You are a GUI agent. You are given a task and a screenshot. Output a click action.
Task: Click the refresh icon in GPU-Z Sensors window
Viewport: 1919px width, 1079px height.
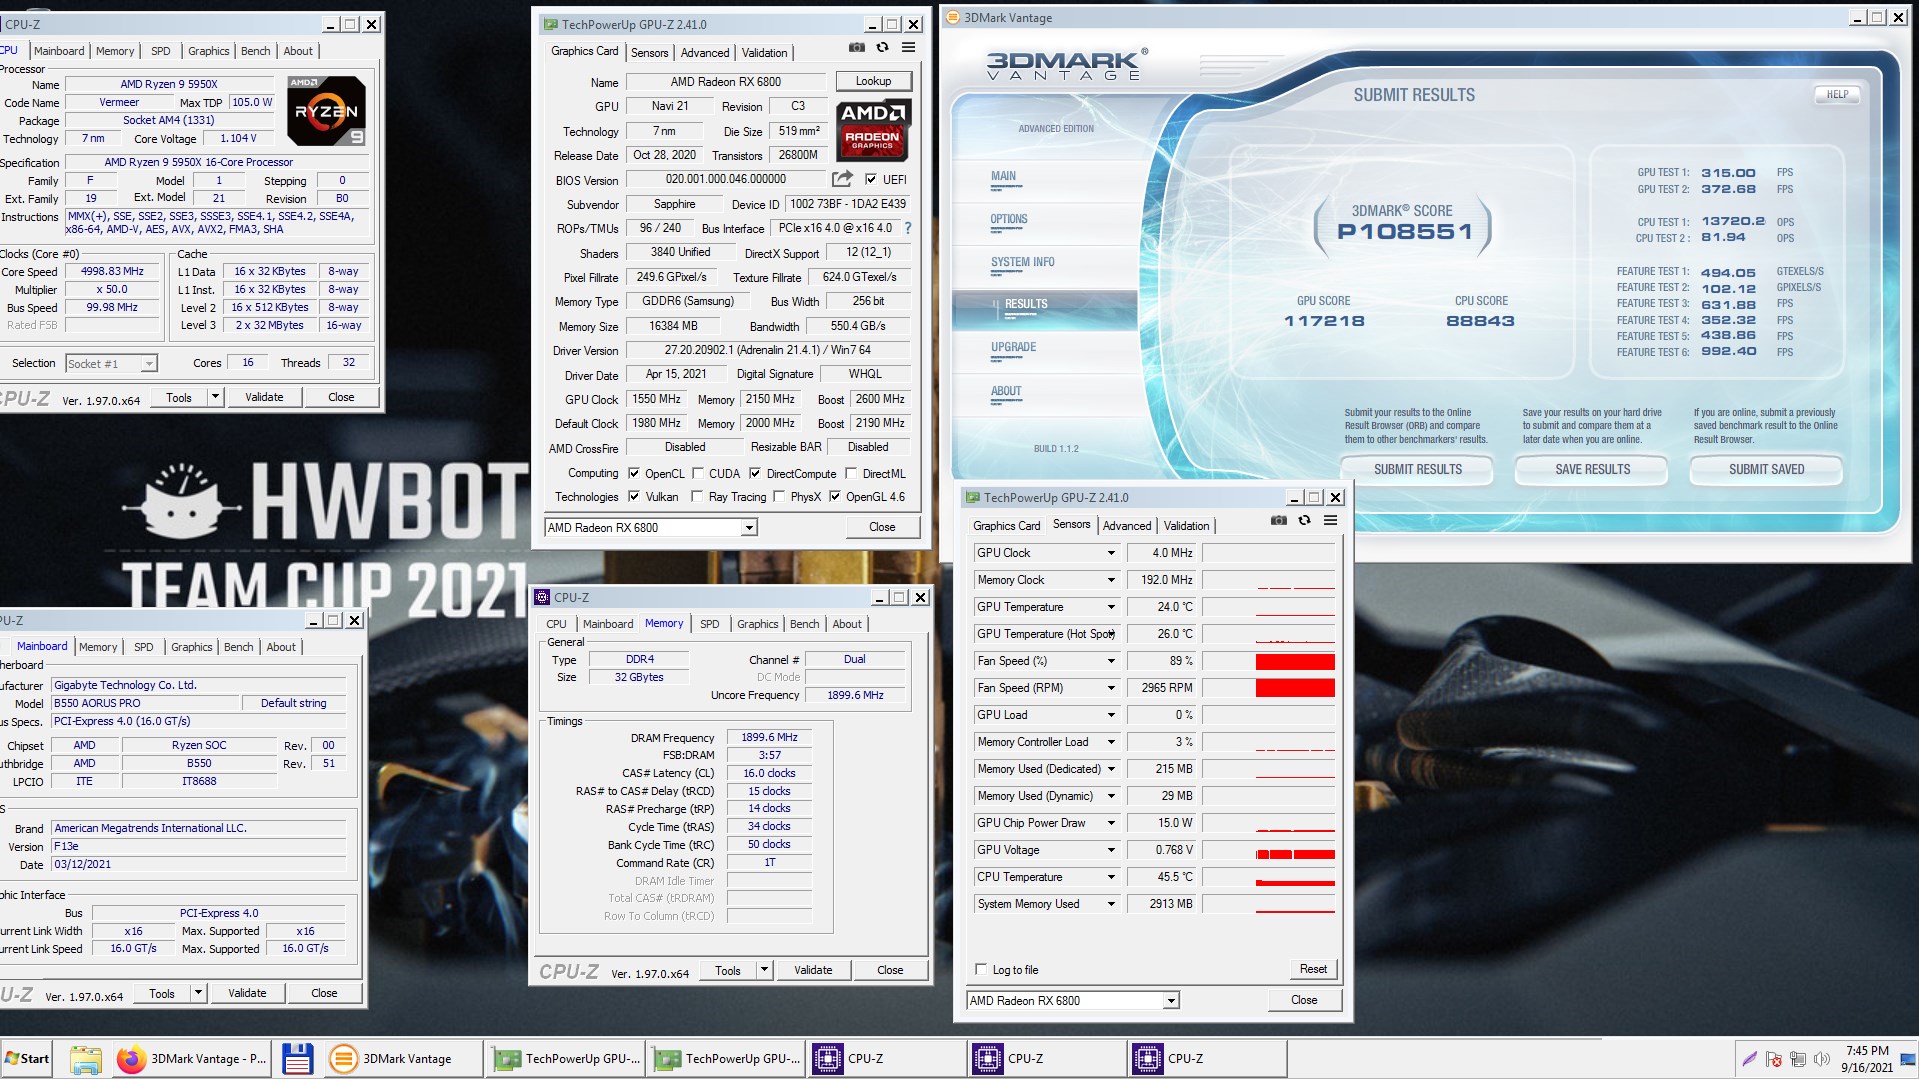[1304, 520]
